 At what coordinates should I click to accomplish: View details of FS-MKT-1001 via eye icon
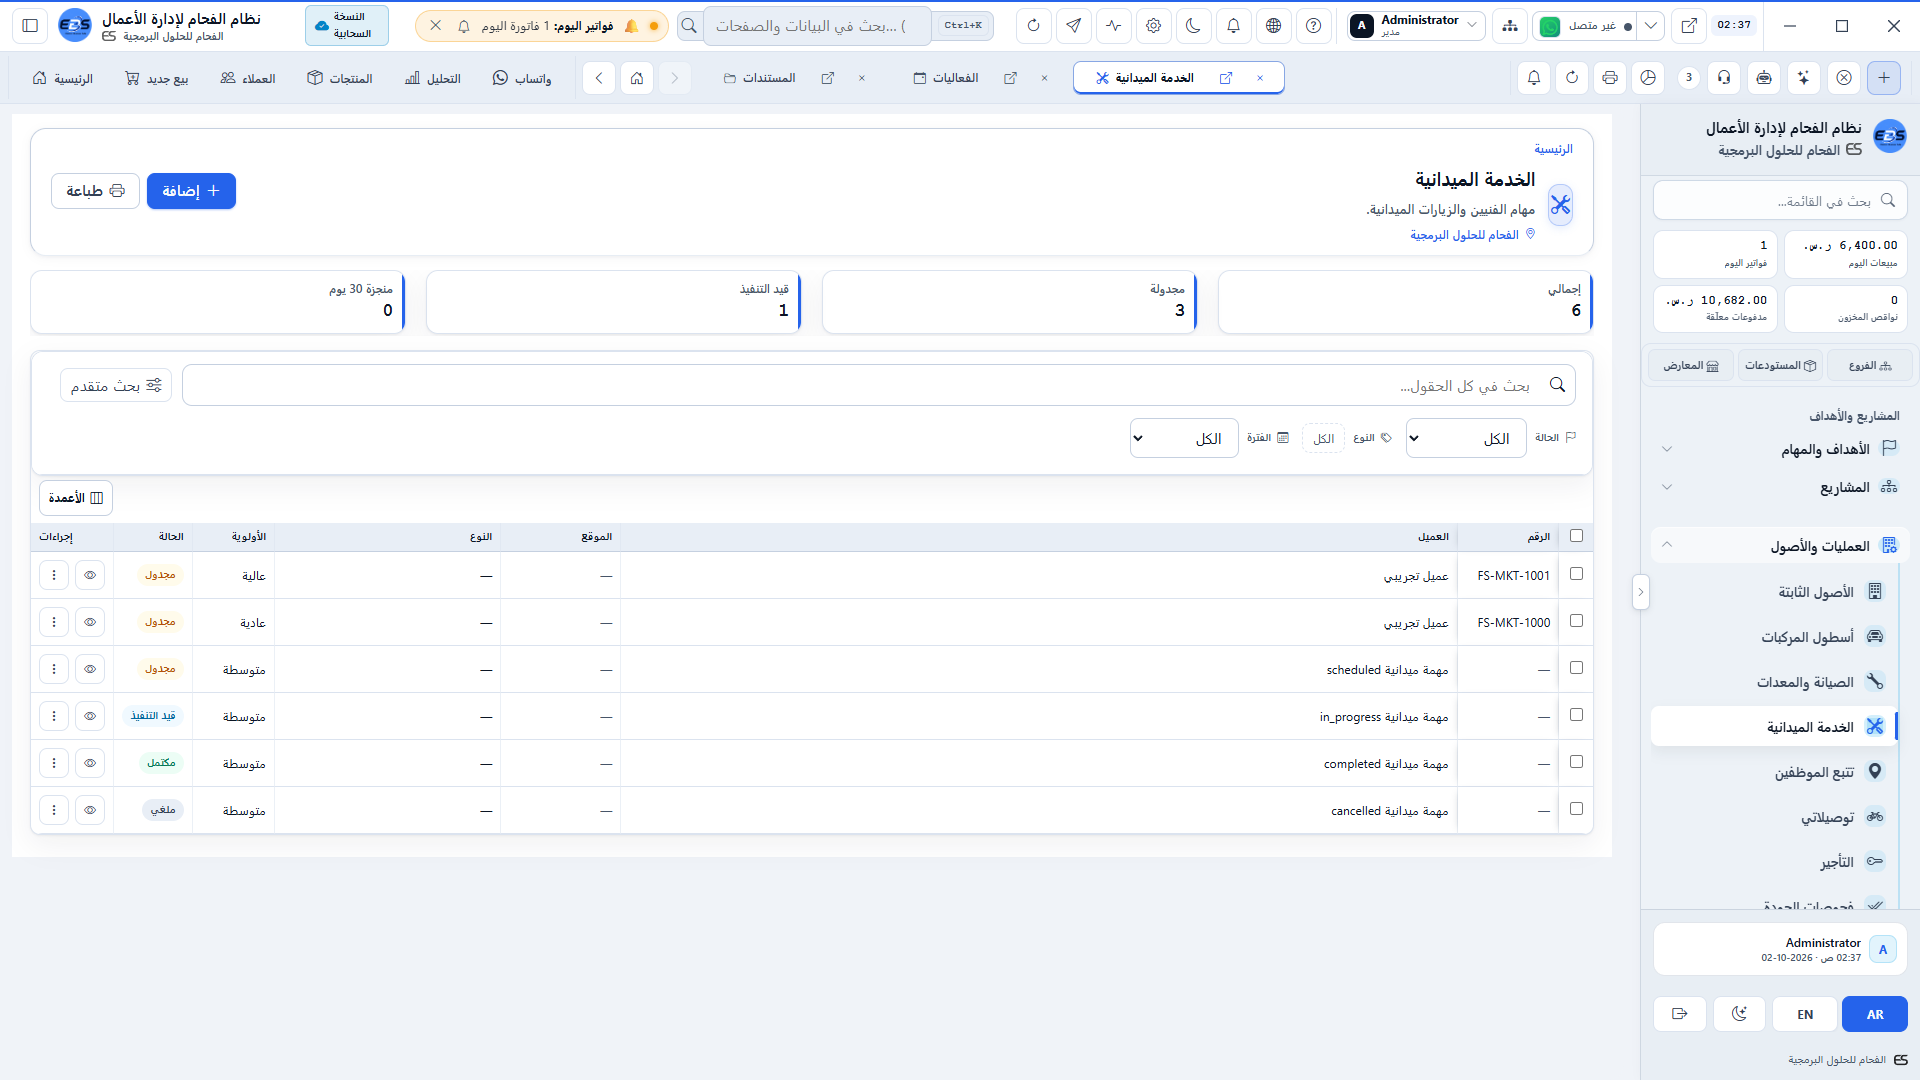coord(90,575)
